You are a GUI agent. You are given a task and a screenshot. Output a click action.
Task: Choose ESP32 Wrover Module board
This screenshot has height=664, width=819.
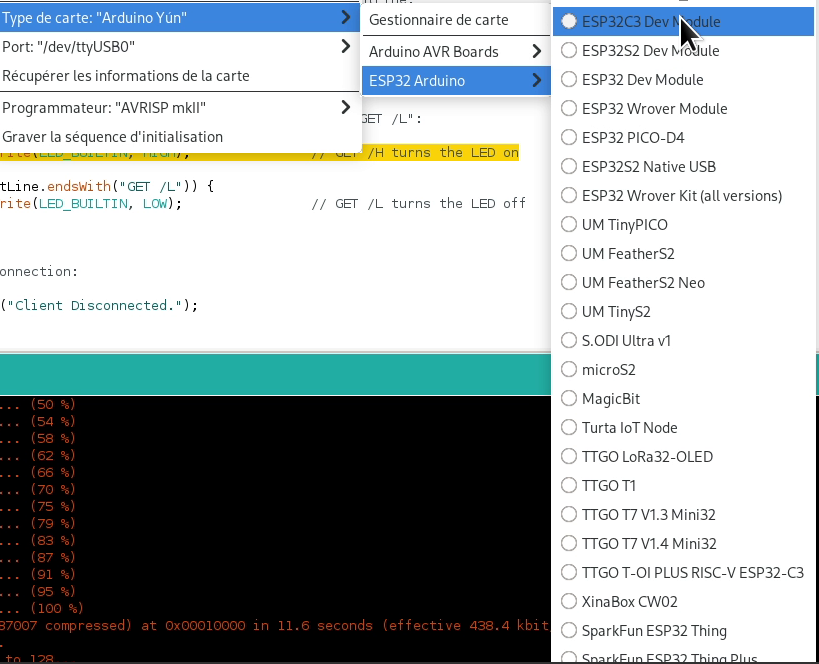click(683, 109)
